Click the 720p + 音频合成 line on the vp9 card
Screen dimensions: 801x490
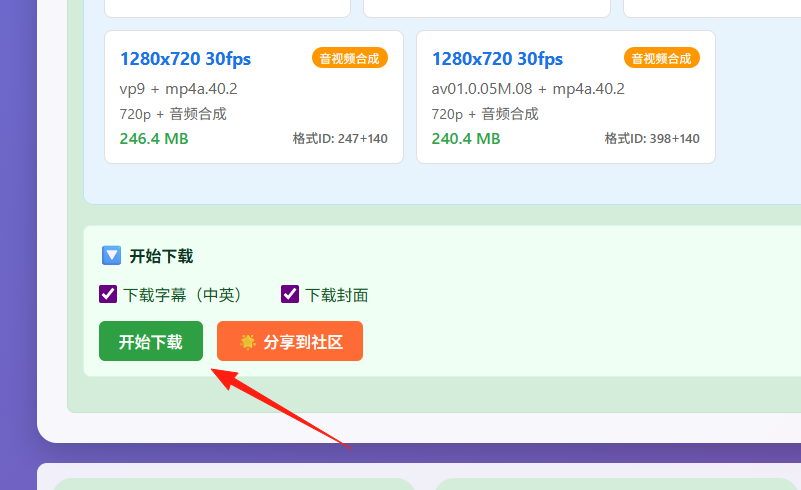tap(173, 114)
